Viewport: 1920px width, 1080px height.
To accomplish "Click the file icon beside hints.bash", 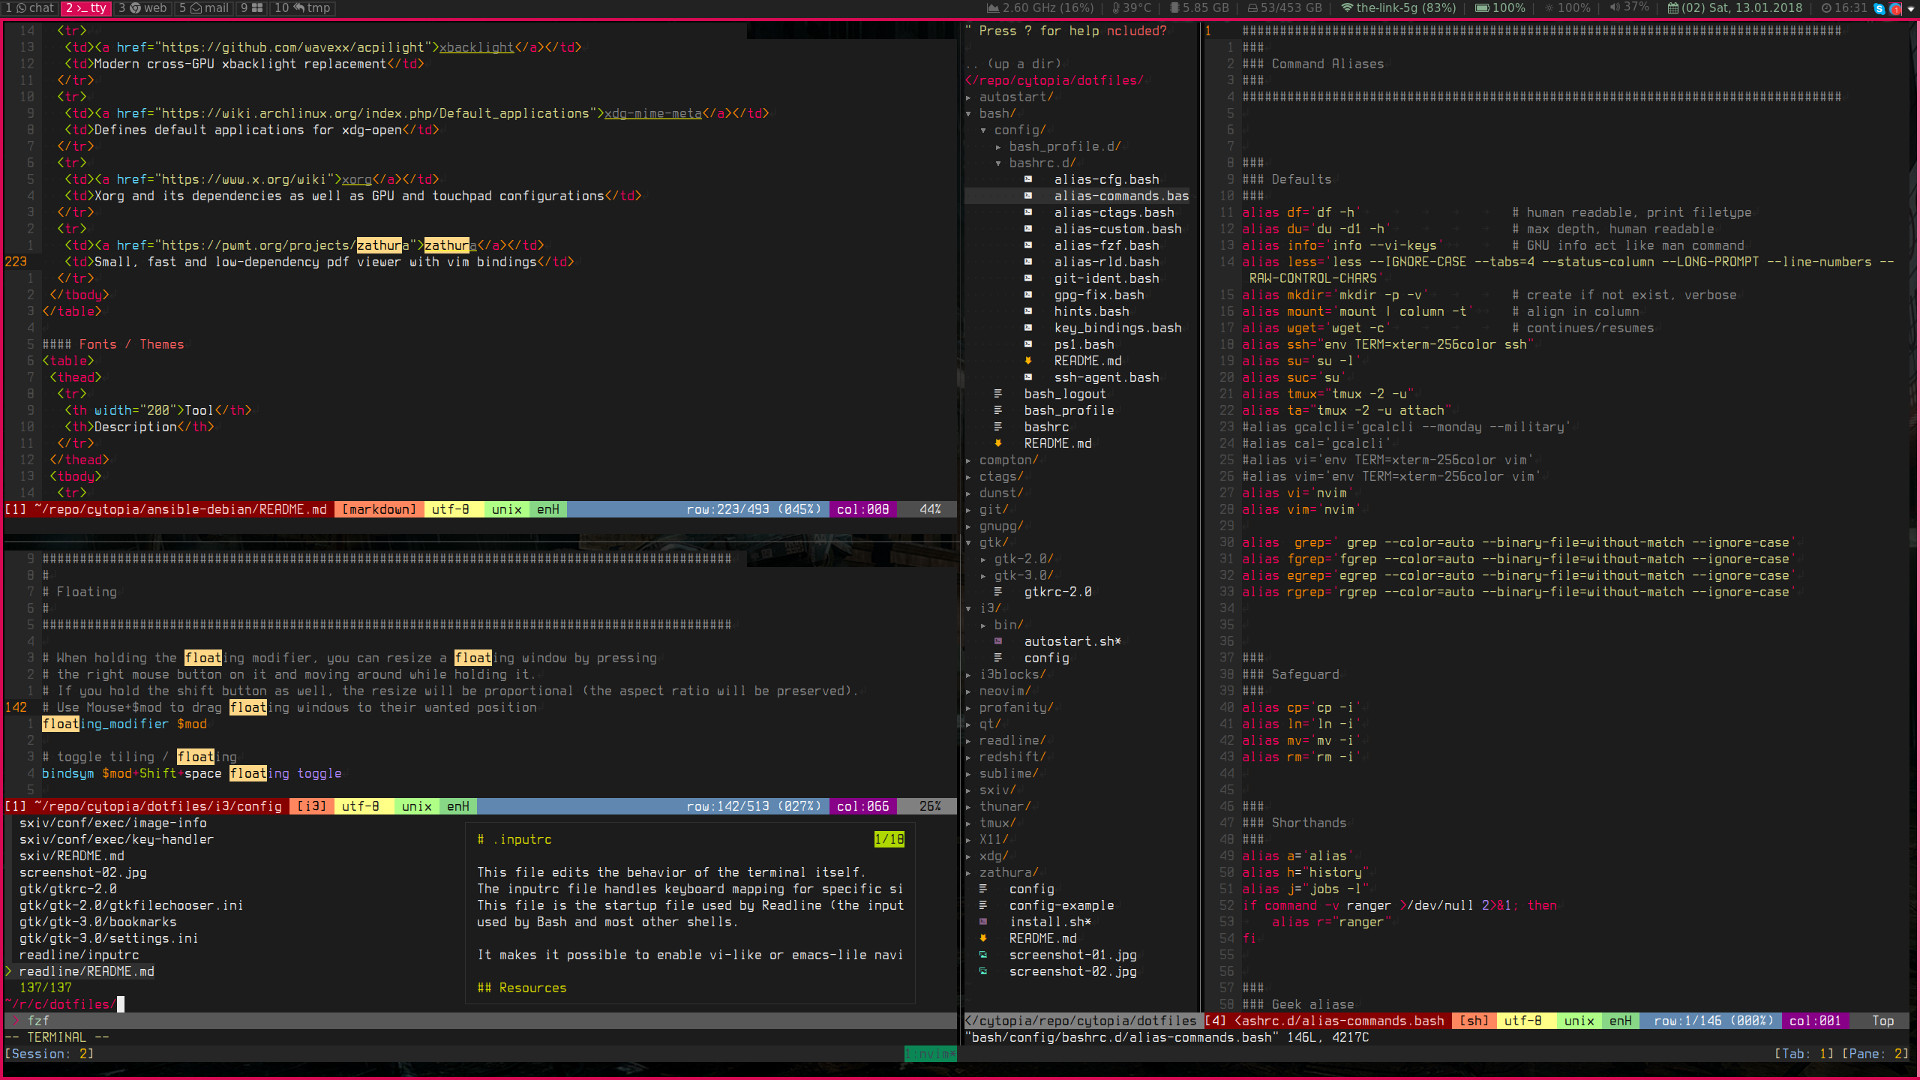I will click(1028, 312).
